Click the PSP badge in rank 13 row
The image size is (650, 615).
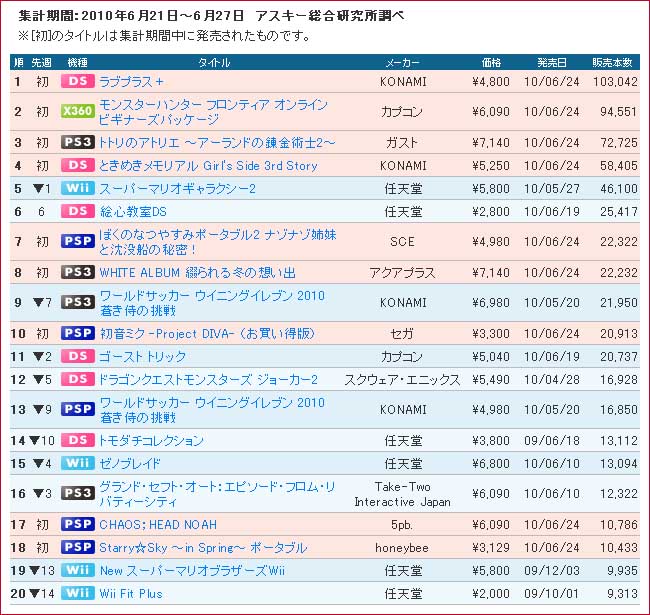[x=78, y=409]
